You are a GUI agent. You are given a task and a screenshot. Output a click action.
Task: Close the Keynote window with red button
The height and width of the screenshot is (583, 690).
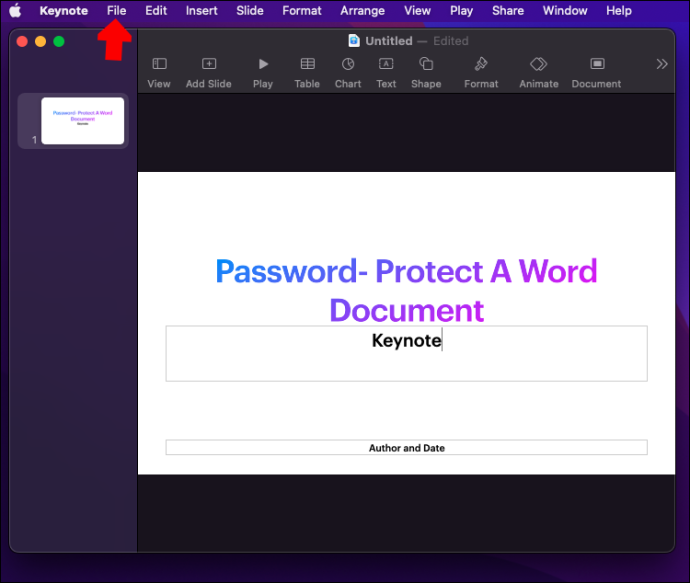pos(22,41)
